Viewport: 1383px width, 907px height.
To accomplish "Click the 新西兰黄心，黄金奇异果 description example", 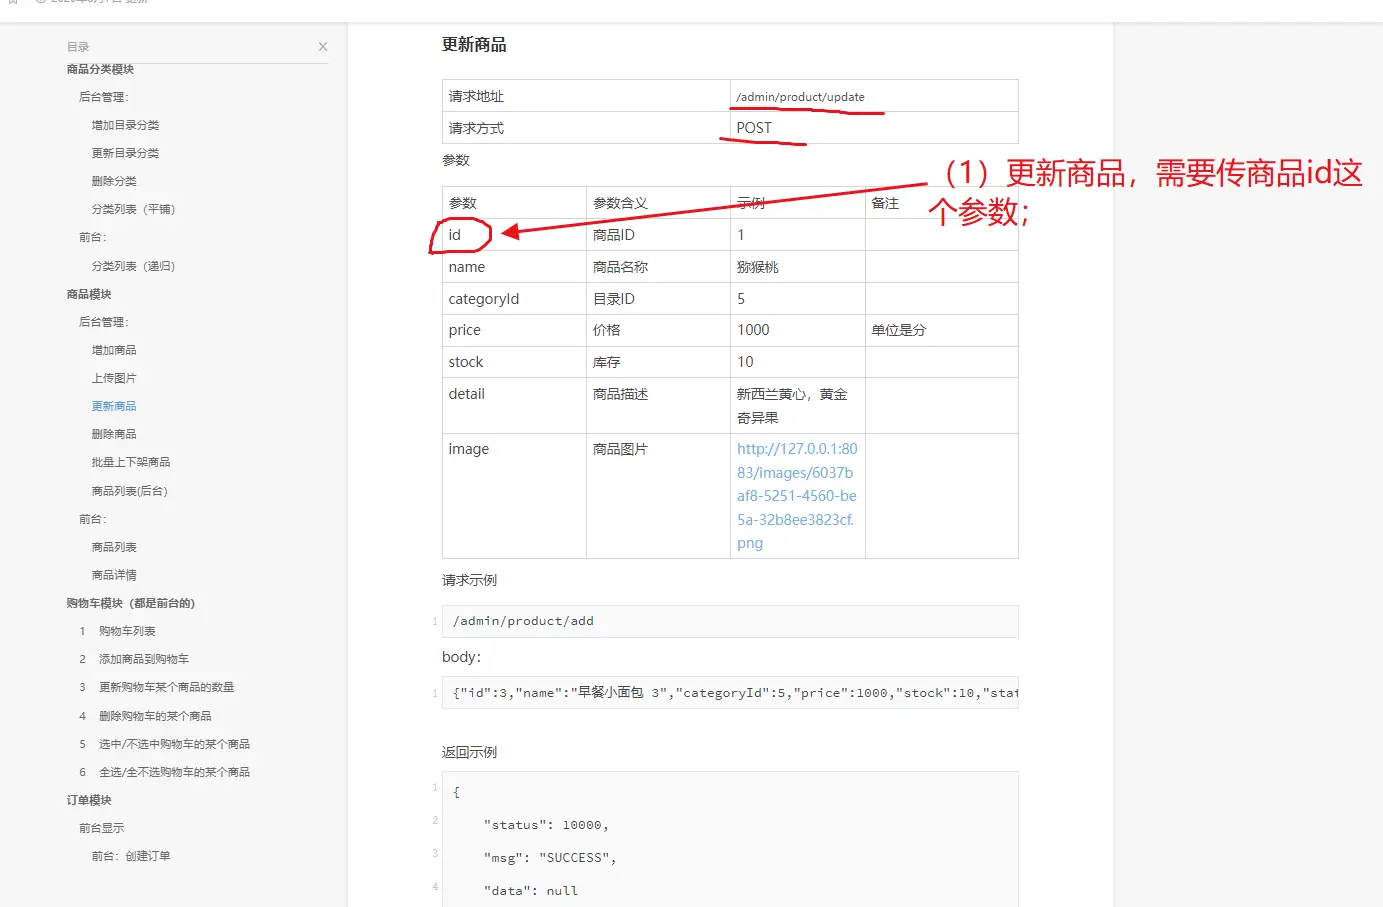I will point(792,406).
